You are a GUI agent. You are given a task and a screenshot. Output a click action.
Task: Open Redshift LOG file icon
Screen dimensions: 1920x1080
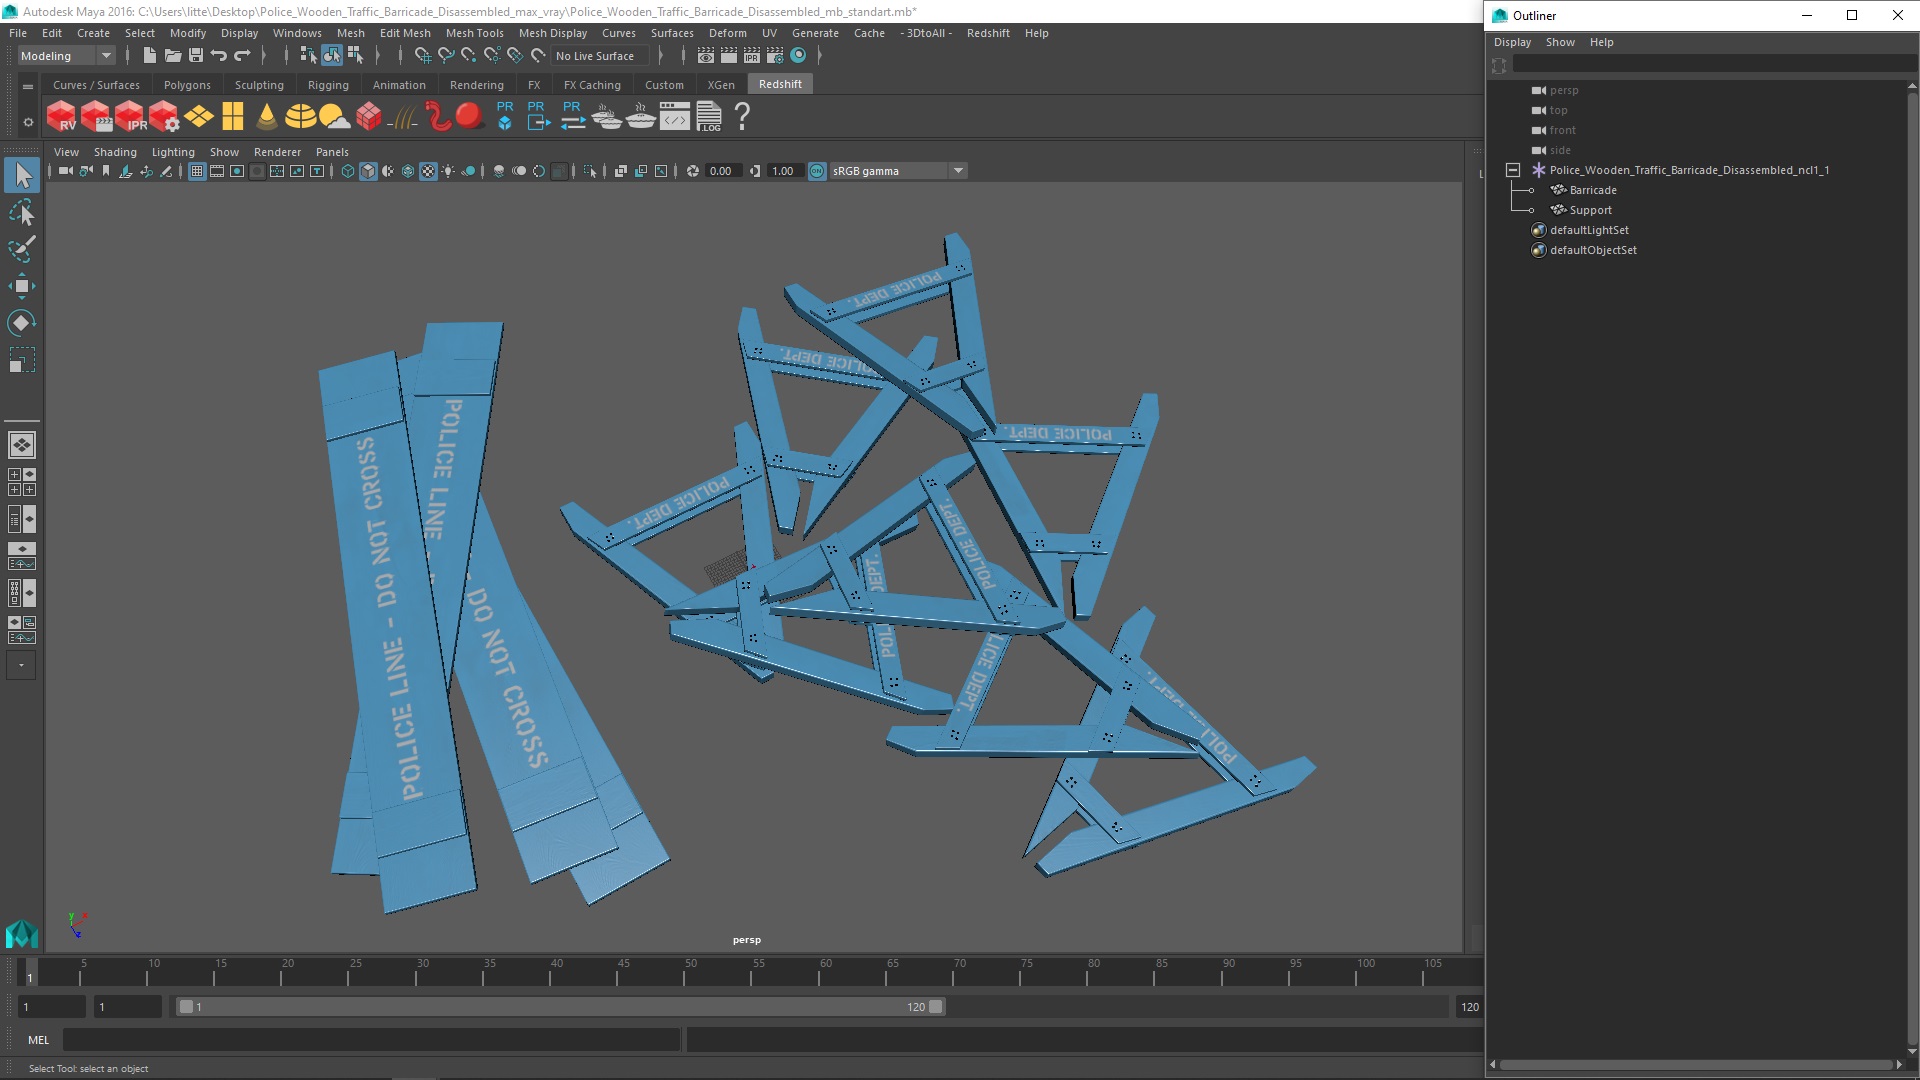(709, 117)
